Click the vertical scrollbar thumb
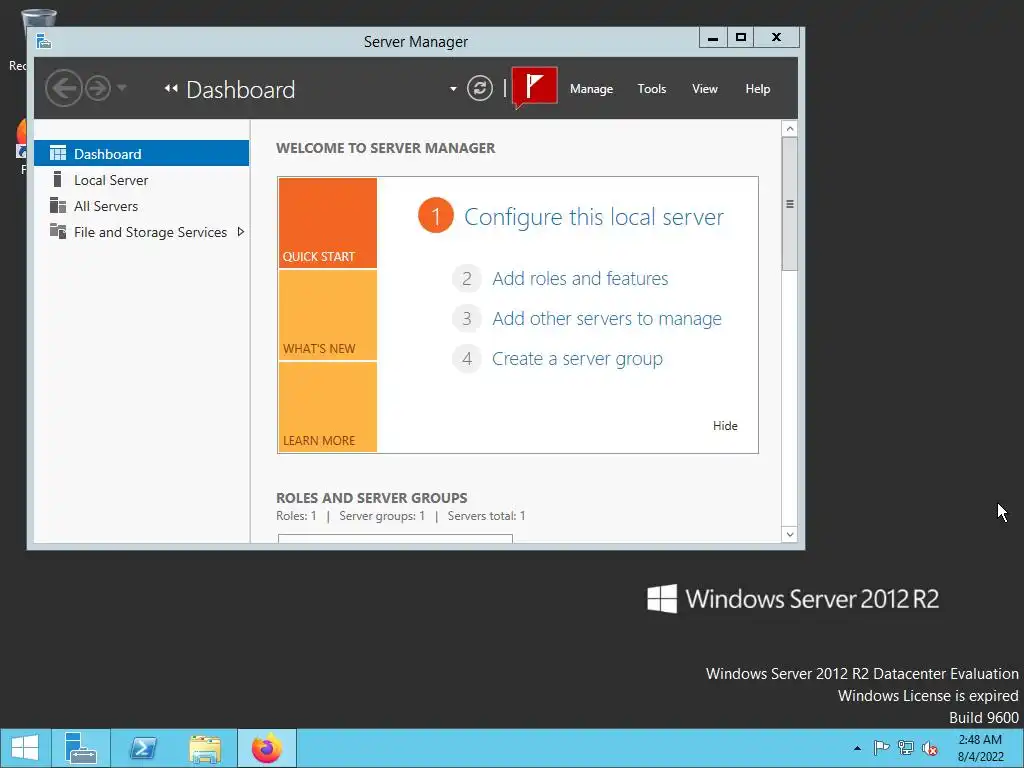Image resolution: width=1024 pixels, height=768 pixels. click(x=790, y=204)
